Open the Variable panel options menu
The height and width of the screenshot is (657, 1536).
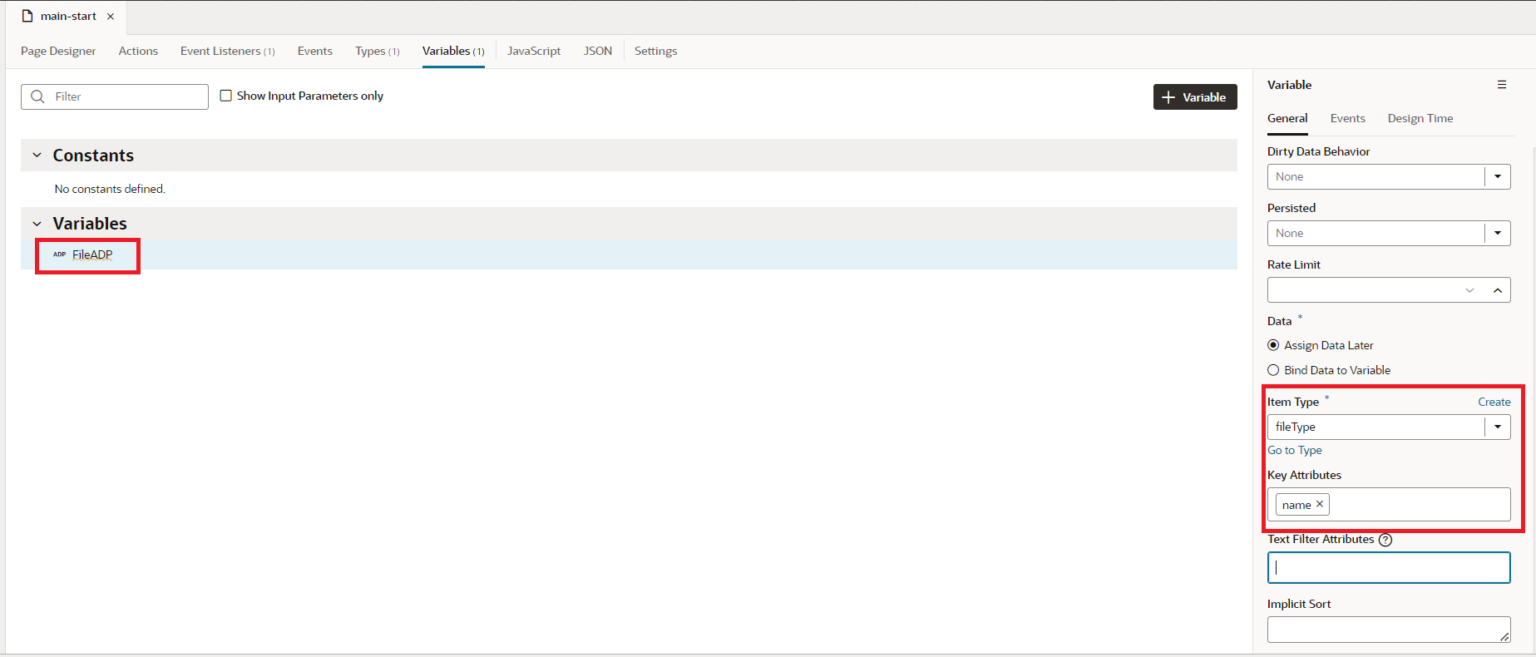[x=1502, y=84]
